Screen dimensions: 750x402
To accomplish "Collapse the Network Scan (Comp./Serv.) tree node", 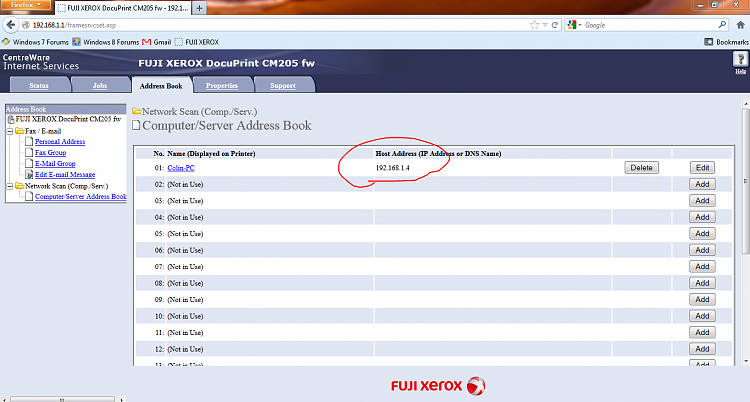I will tap(10, 186).
